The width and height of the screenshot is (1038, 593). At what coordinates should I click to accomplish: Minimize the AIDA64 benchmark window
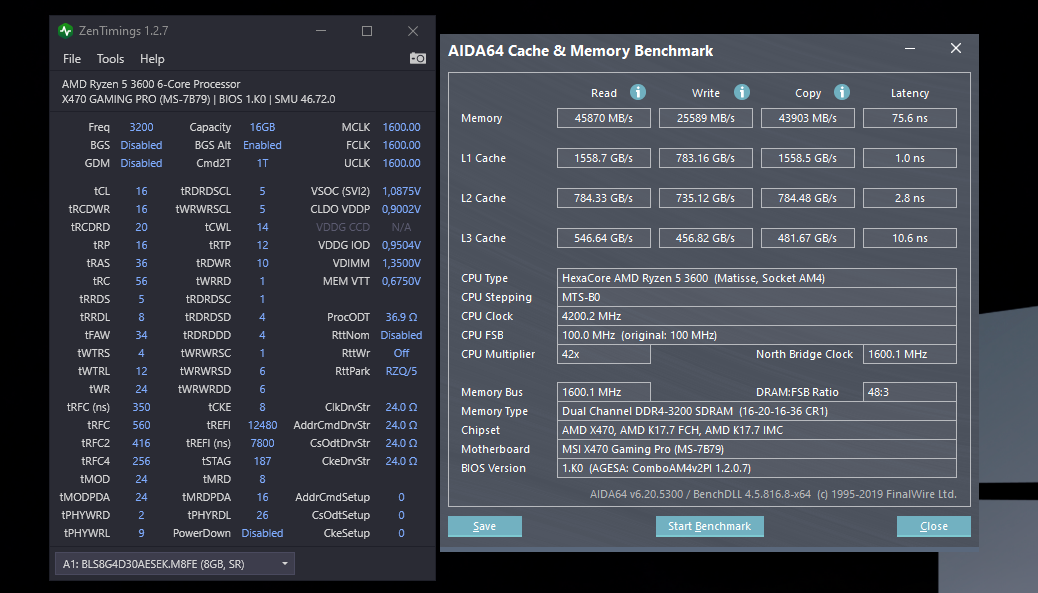(x=910, y=48)
